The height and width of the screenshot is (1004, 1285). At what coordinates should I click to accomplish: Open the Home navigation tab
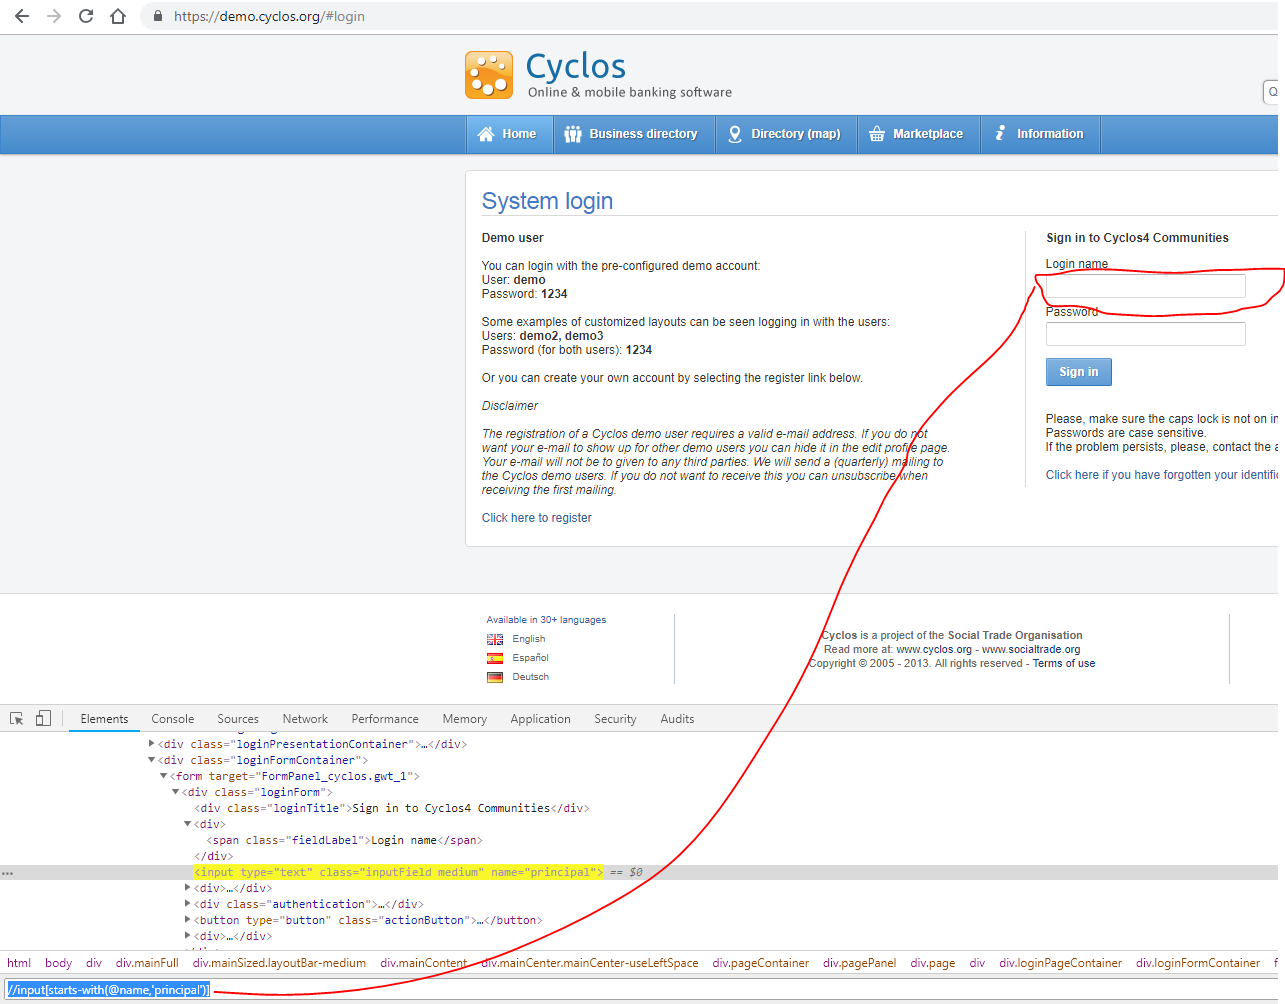click(x=509, y=134)
